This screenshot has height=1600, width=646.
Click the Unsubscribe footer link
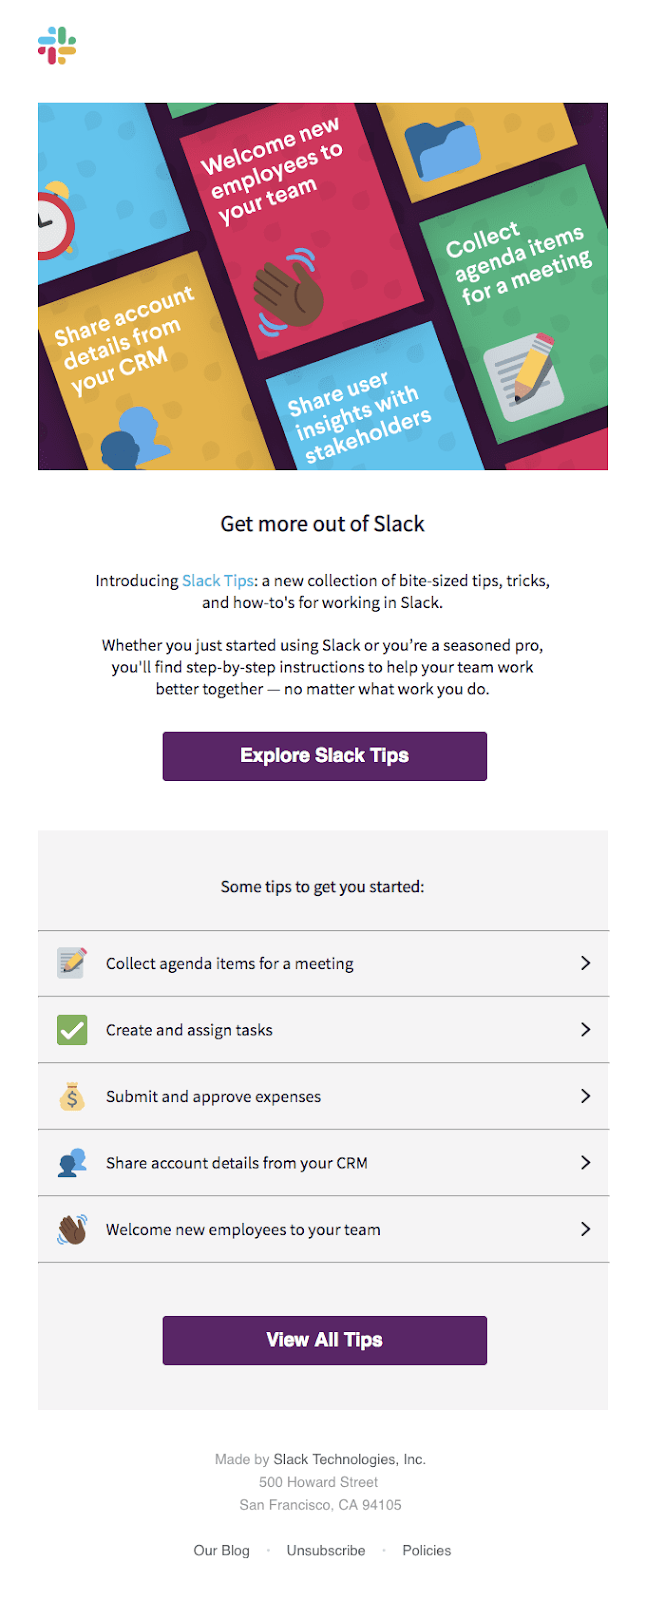[x=326, y=1551]
